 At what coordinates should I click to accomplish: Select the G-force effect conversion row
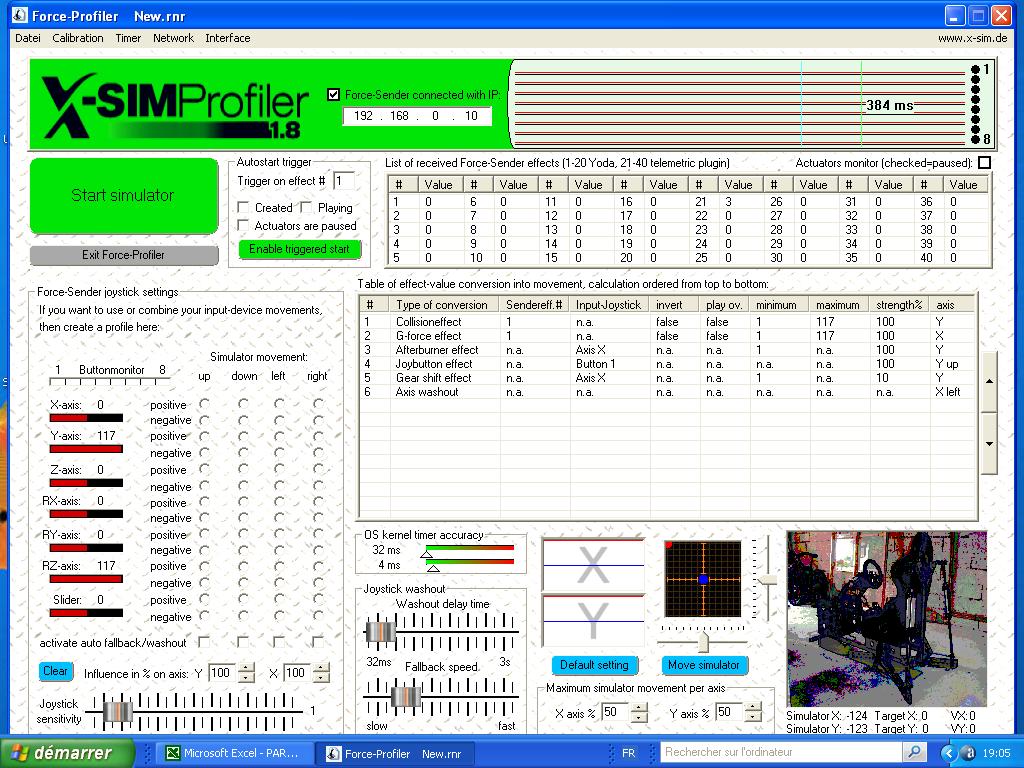666,336
